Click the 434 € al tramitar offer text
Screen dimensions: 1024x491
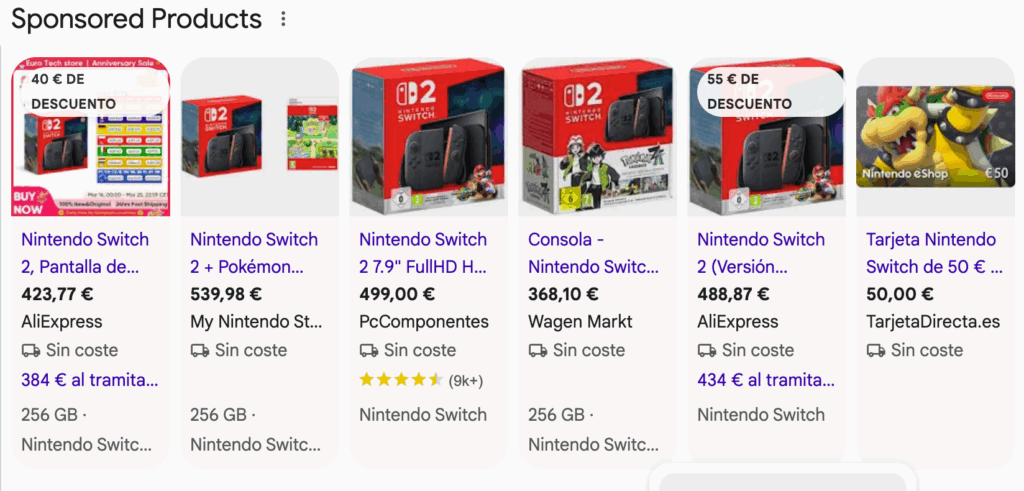(765, 380)
